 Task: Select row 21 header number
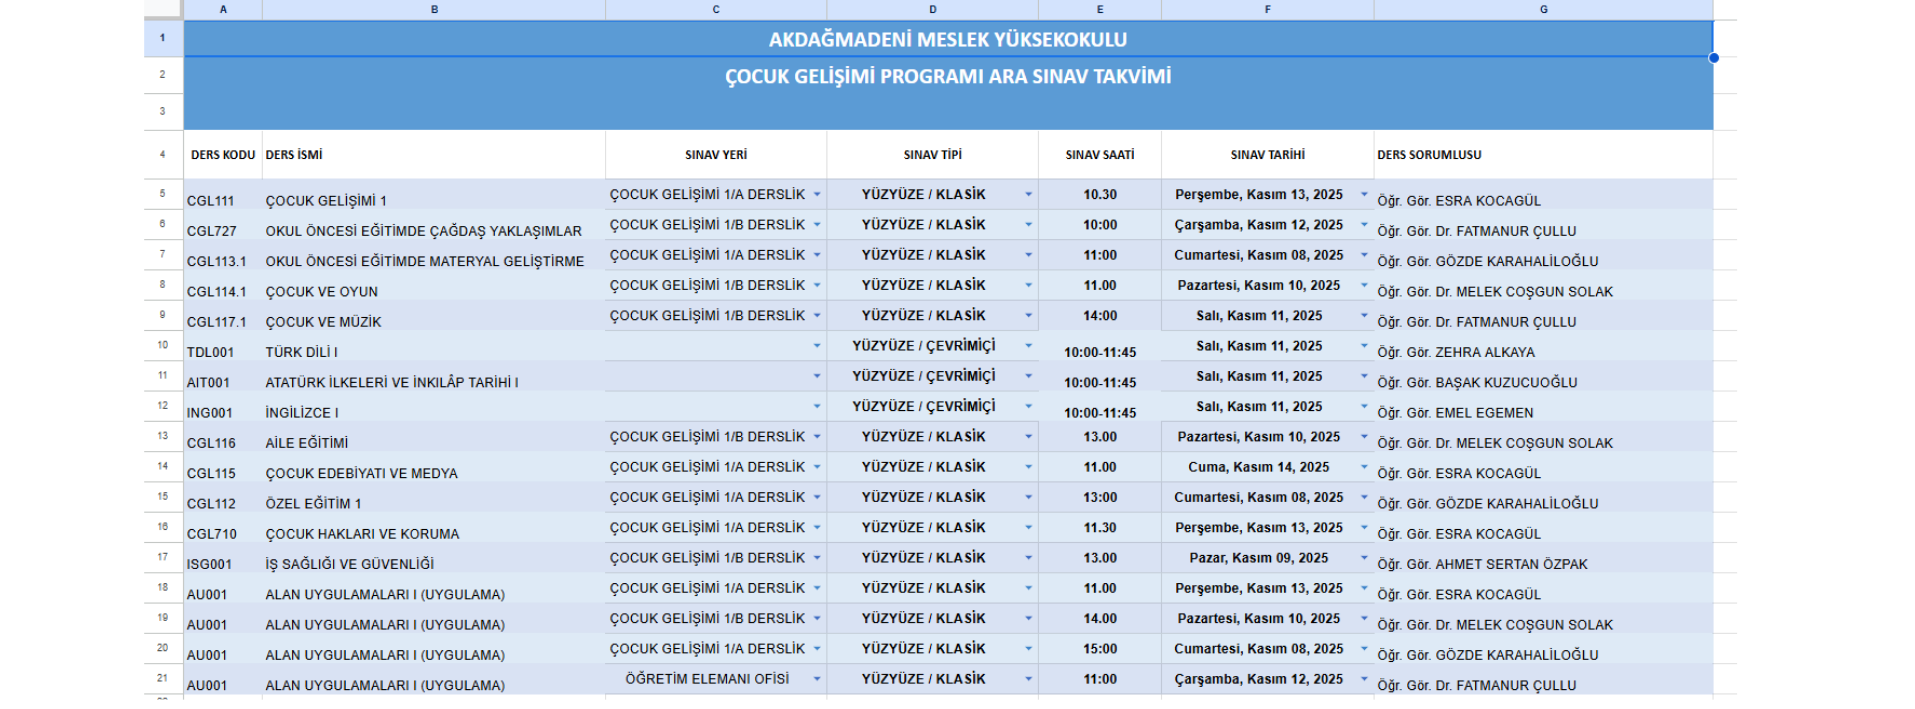(163, 678)
